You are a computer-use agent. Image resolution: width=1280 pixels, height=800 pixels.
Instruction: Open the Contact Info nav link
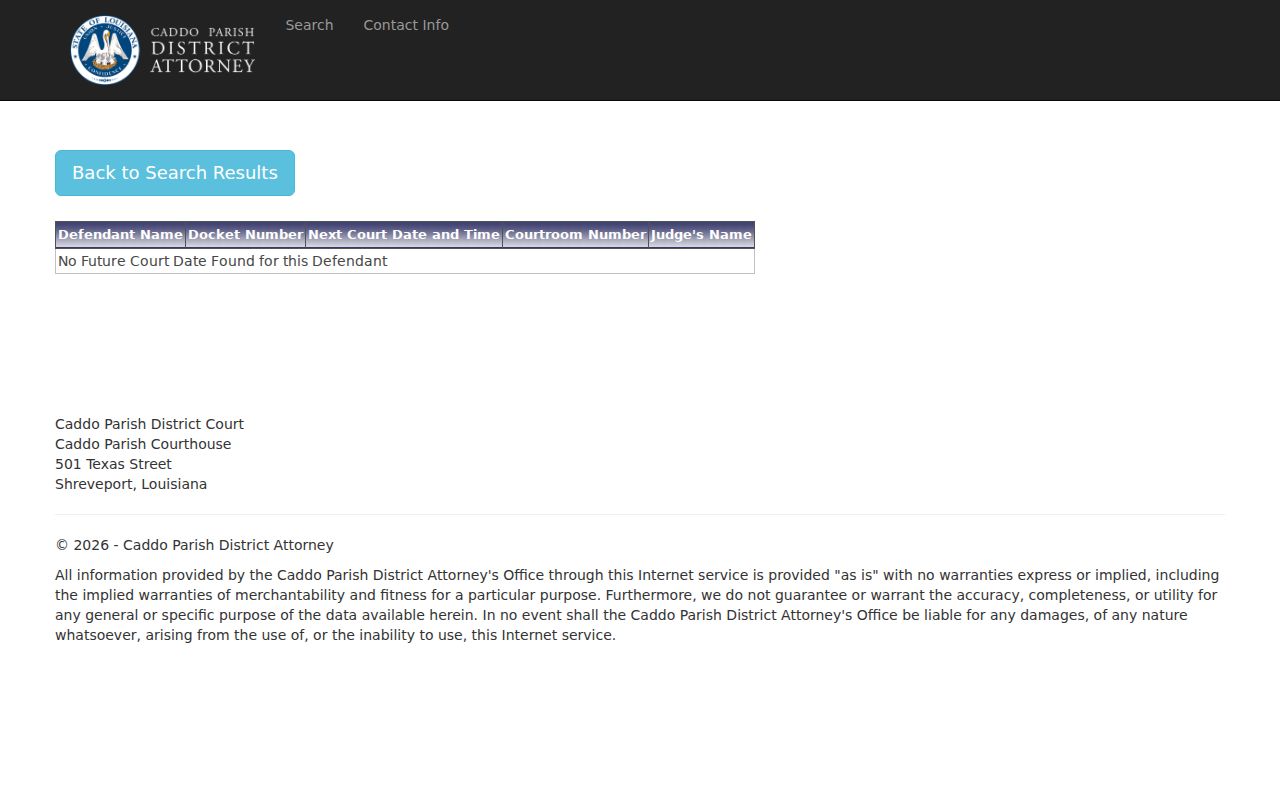[x=406, y=25]
